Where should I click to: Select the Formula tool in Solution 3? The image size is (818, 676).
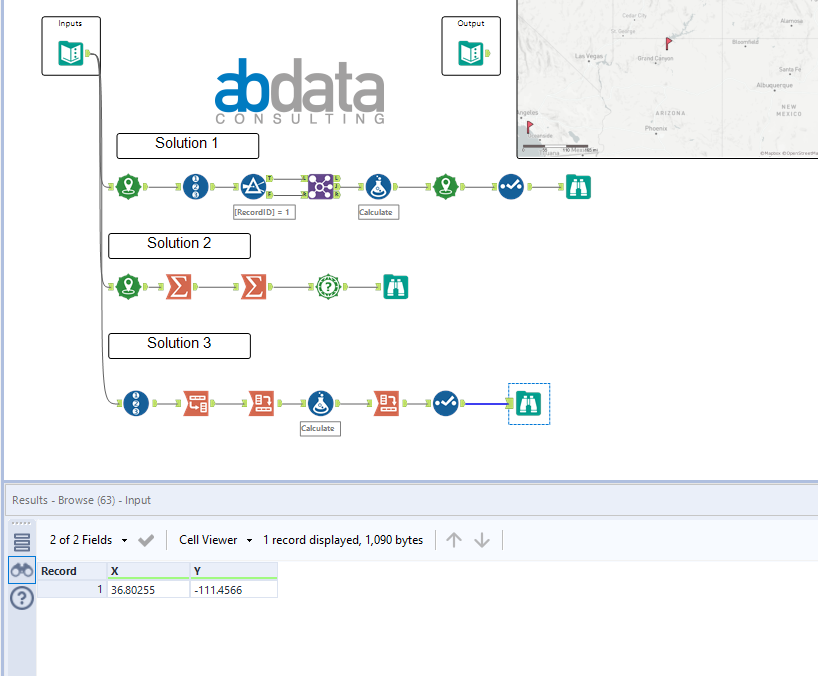click(x=321, y=403)
